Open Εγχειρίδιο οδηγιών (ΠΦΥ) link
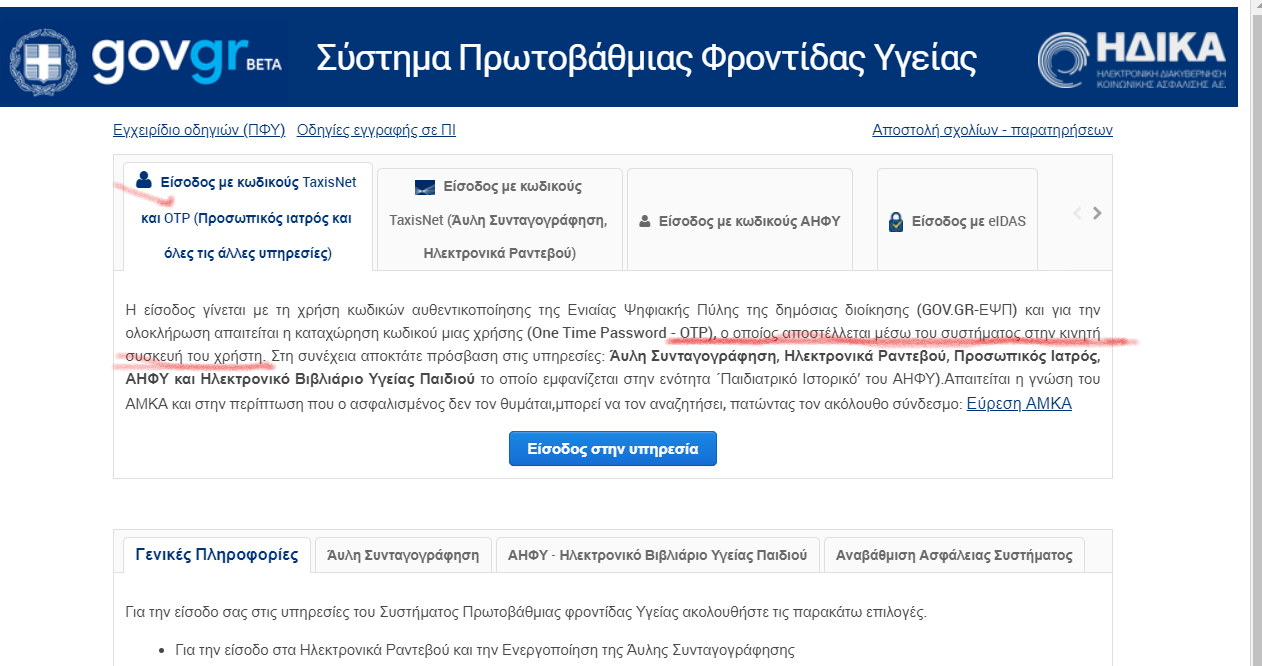1262x666 pixels. pos(199,130)
